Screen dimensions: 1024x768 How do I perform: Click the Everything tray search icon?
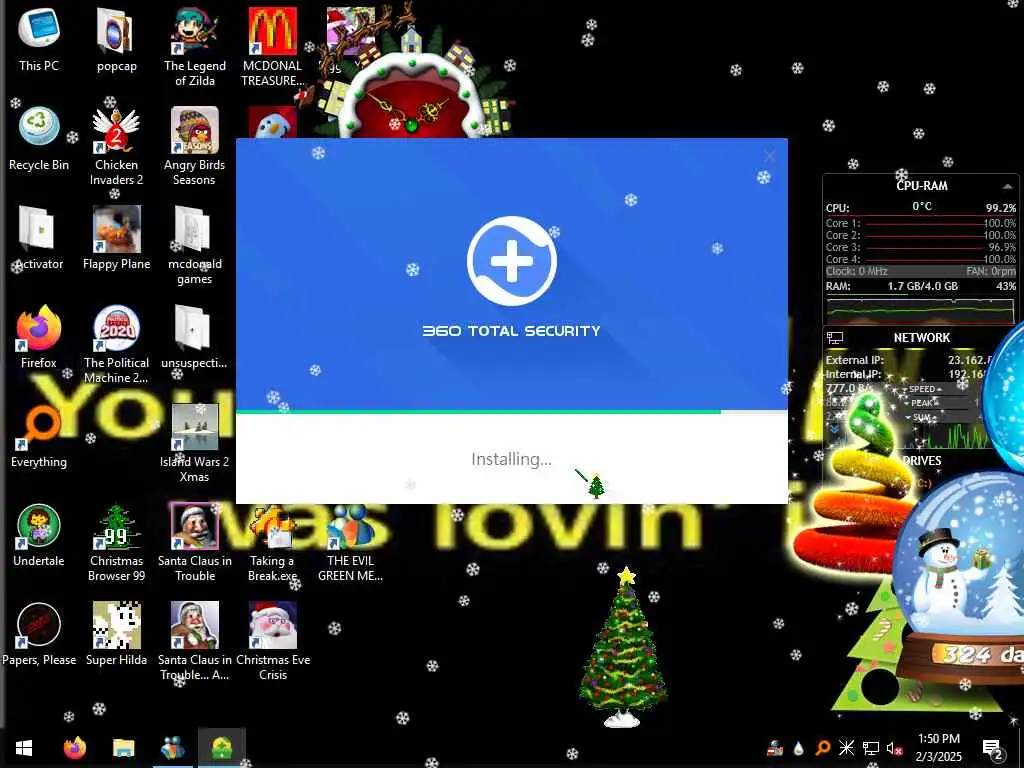tap(822, 748)
